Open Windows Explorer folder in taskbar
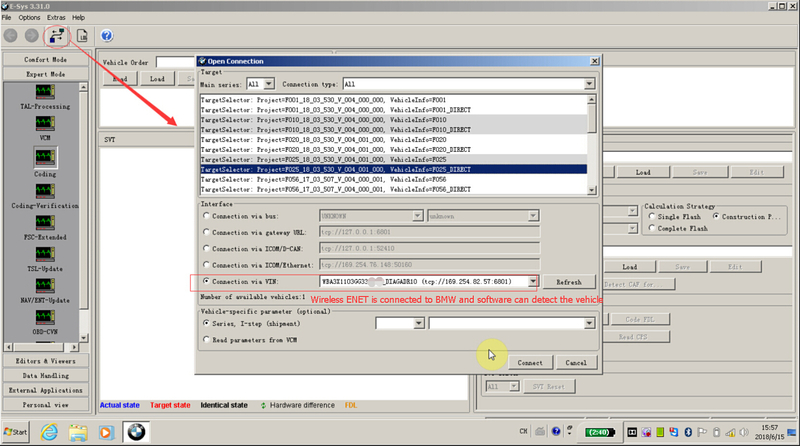Screen dimensions: 800x446 [x=78, y=432]
